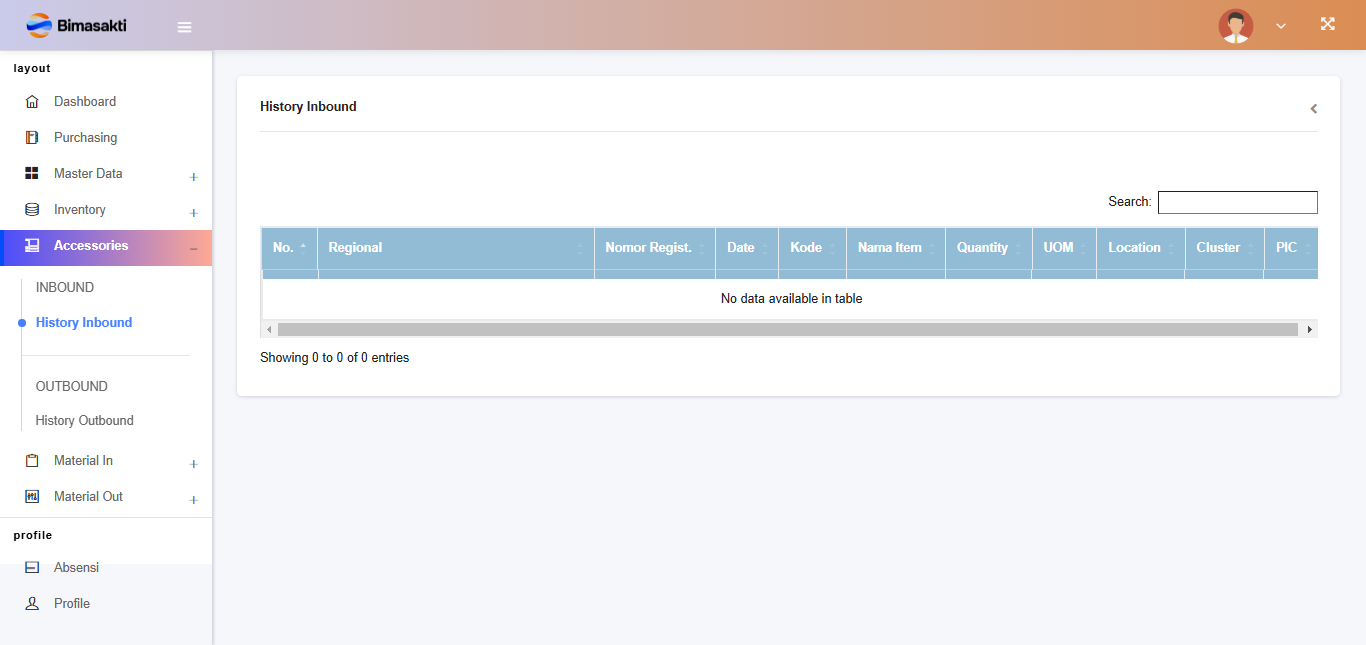Click the Profile person icon
Screen dimensions: 1366x645
[x=32, y=604]
